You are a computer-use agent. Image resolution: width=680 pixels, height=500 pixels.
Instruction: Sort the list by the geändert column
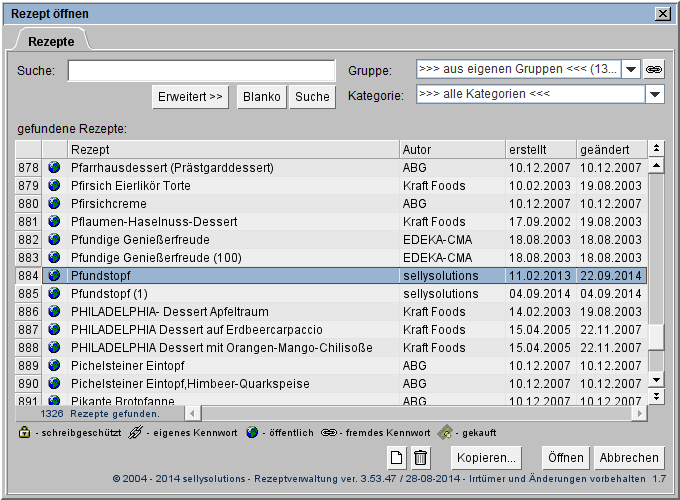(x=610, y=149)
